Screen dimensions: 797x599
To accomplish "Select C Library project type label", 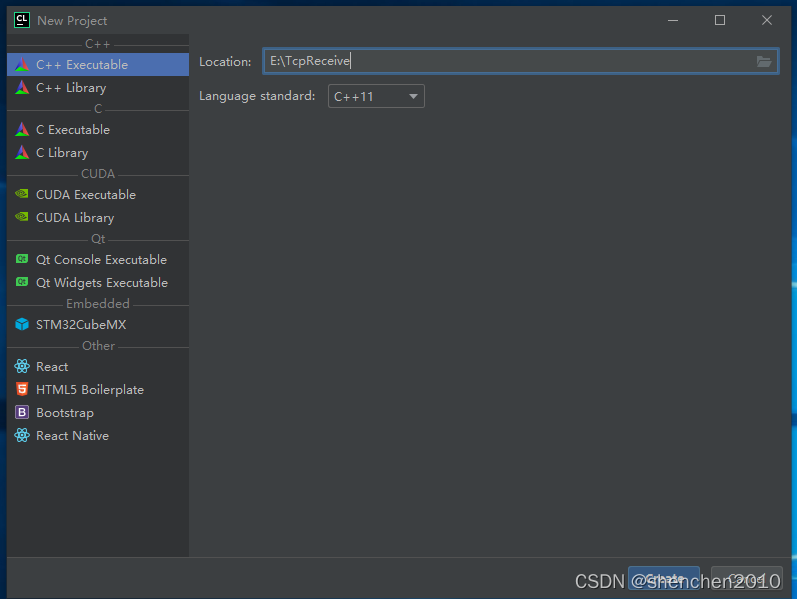I will (x=62, y=153).
